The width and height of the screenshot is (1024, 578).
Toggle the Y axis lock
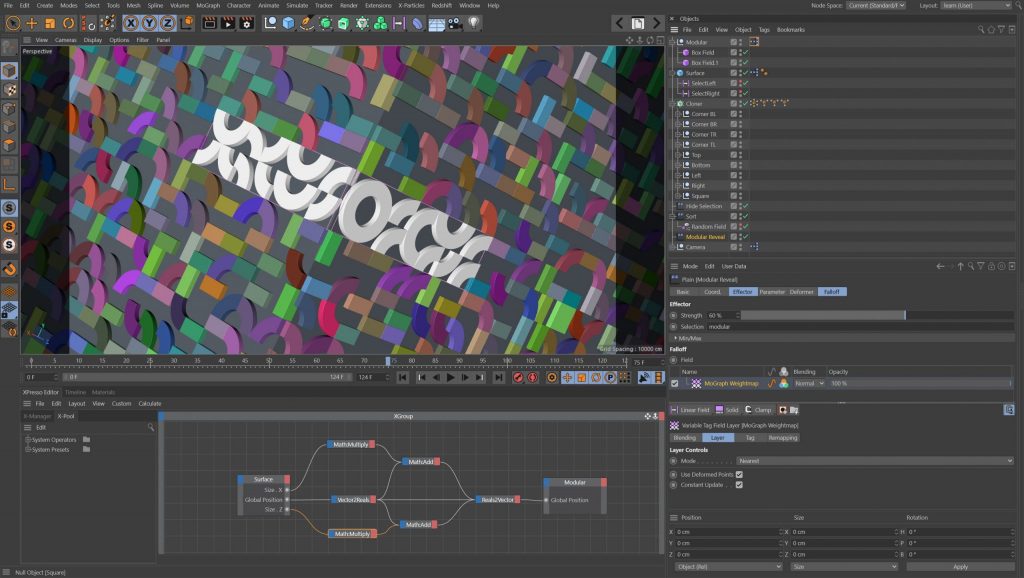pos(150,20)
